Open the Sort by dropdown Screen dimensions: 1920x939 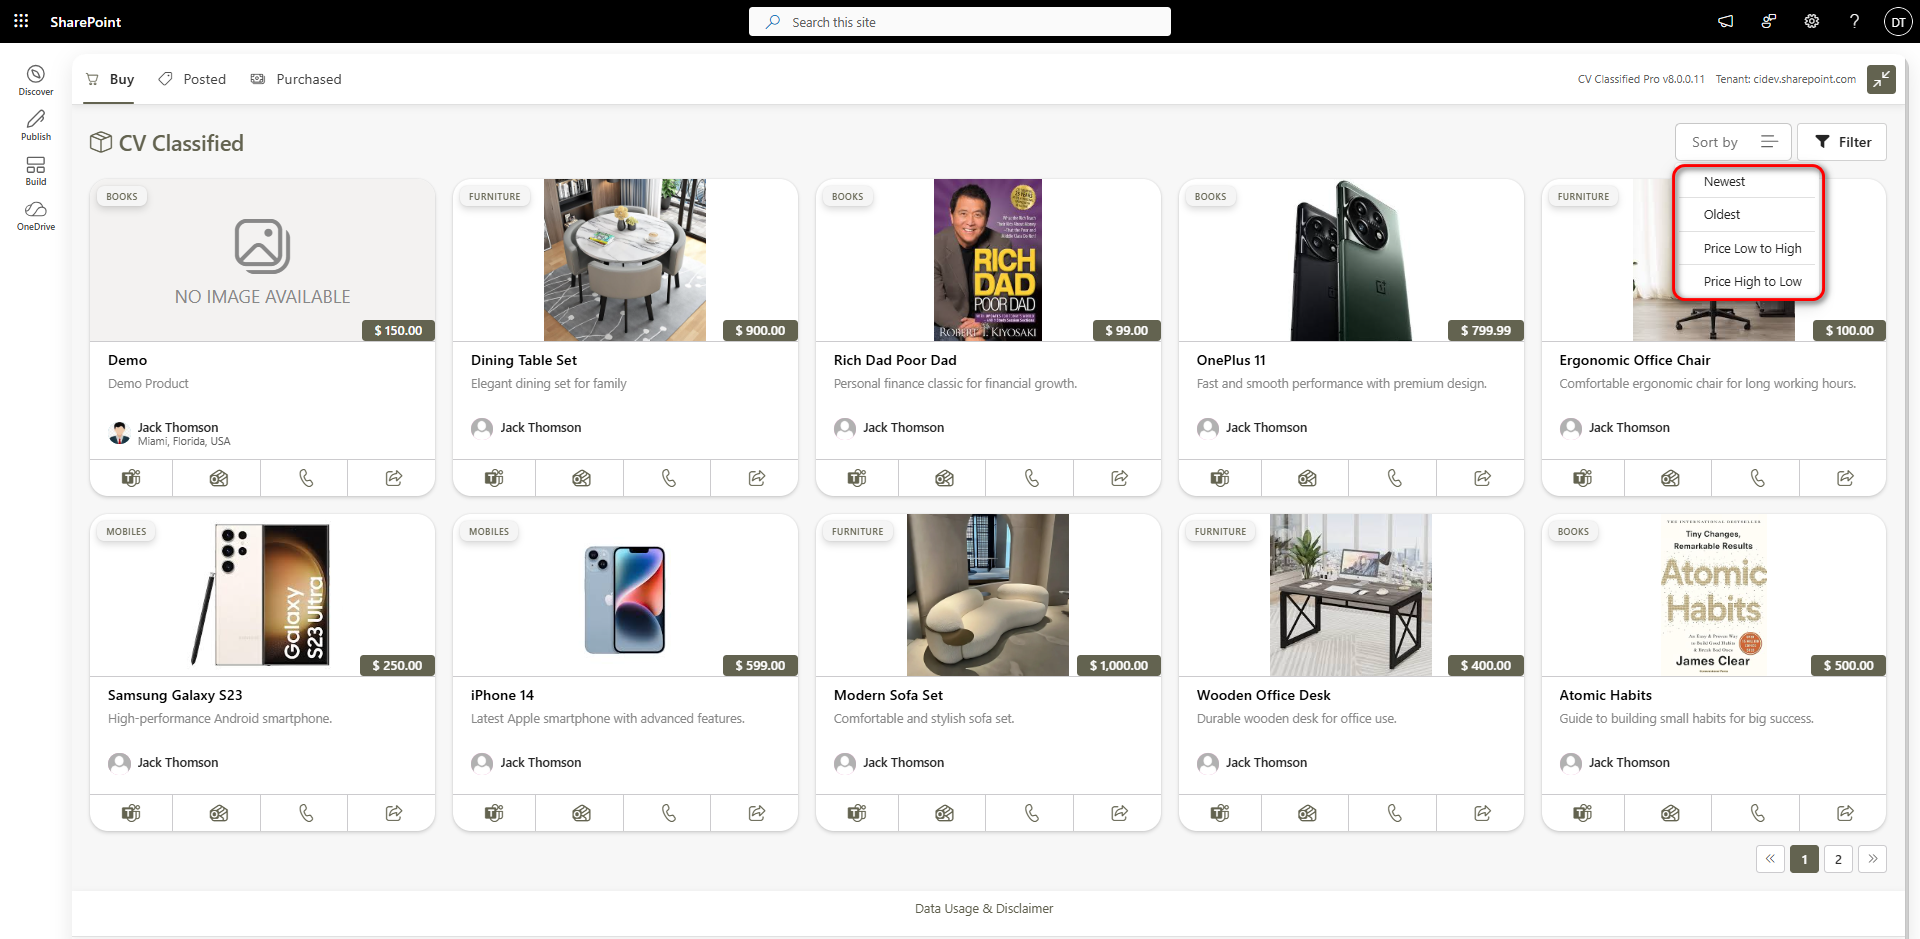tap(1733, 142)
